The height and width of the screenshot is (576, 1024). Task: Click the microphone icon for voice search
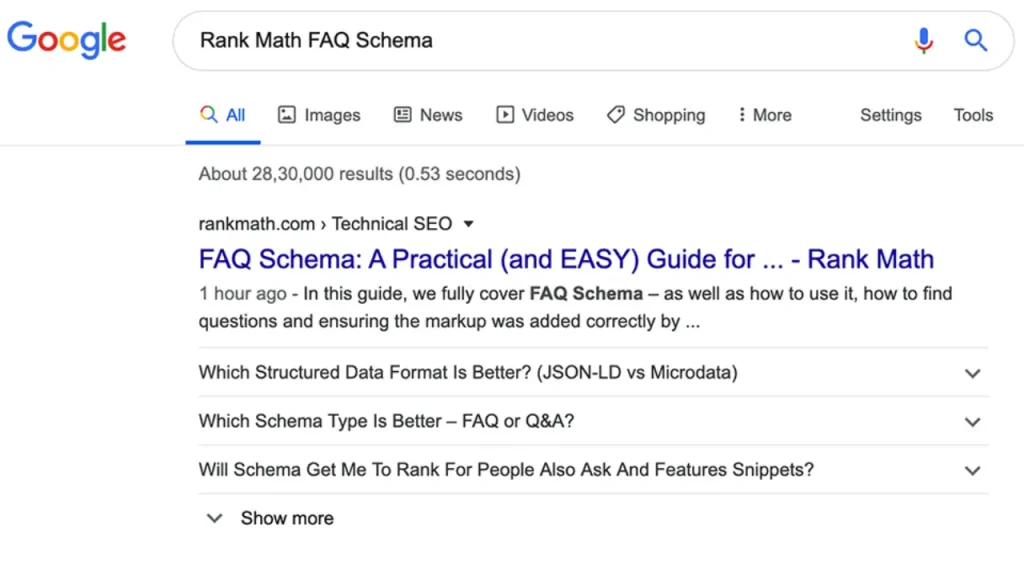point(922,40)
